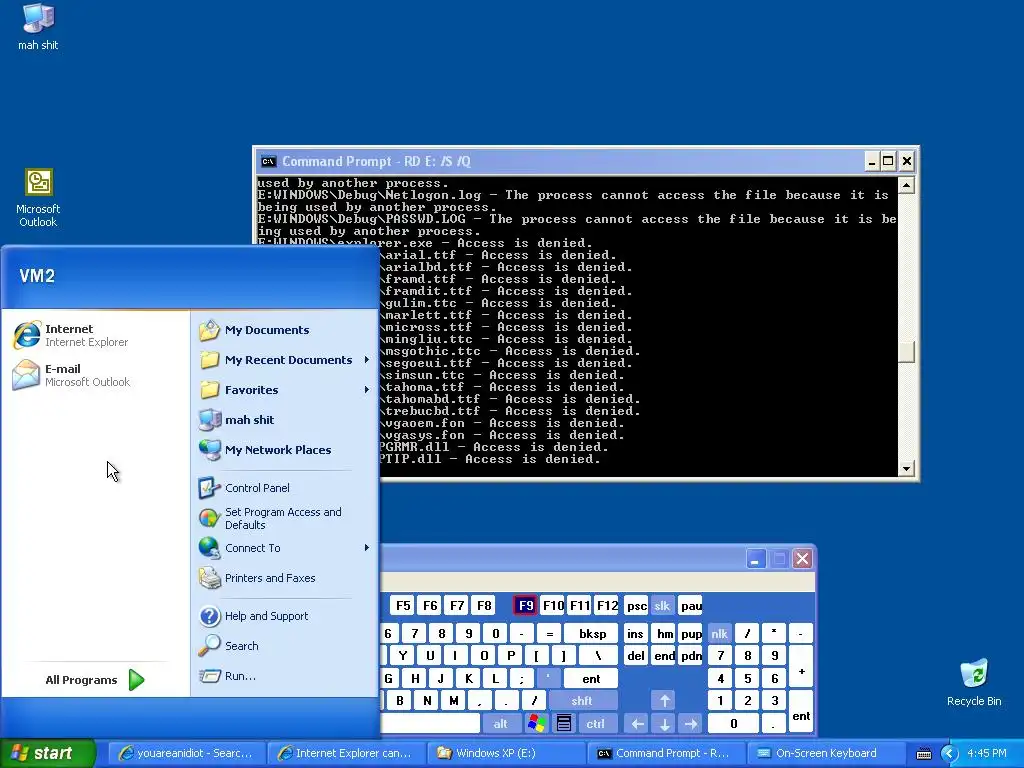The image size is (1024, 768).
Task: Minimize the On-Screen Keyboard window
Action: [756, 559]
